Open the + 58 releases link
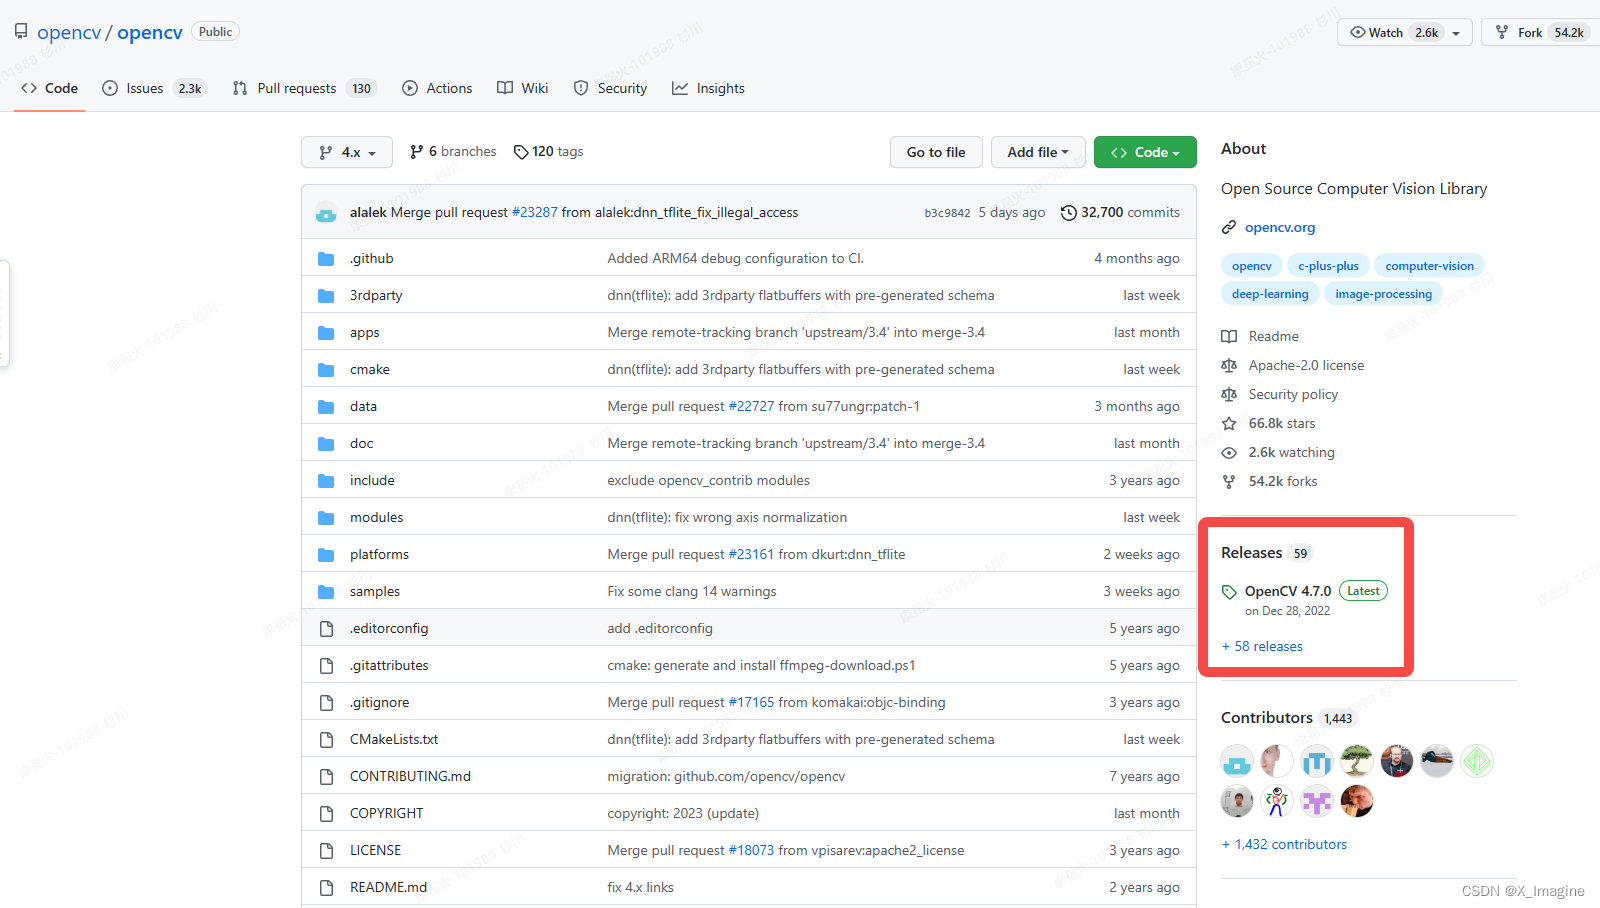1600x908 pixels. click(x=1262, y=647)
